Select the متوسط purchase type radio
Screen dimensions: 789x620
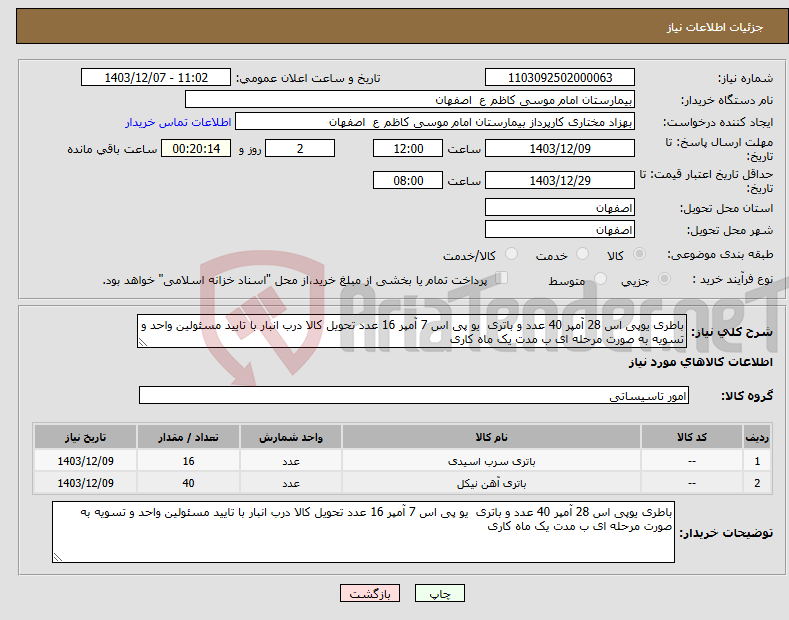(x=600, y=279)
